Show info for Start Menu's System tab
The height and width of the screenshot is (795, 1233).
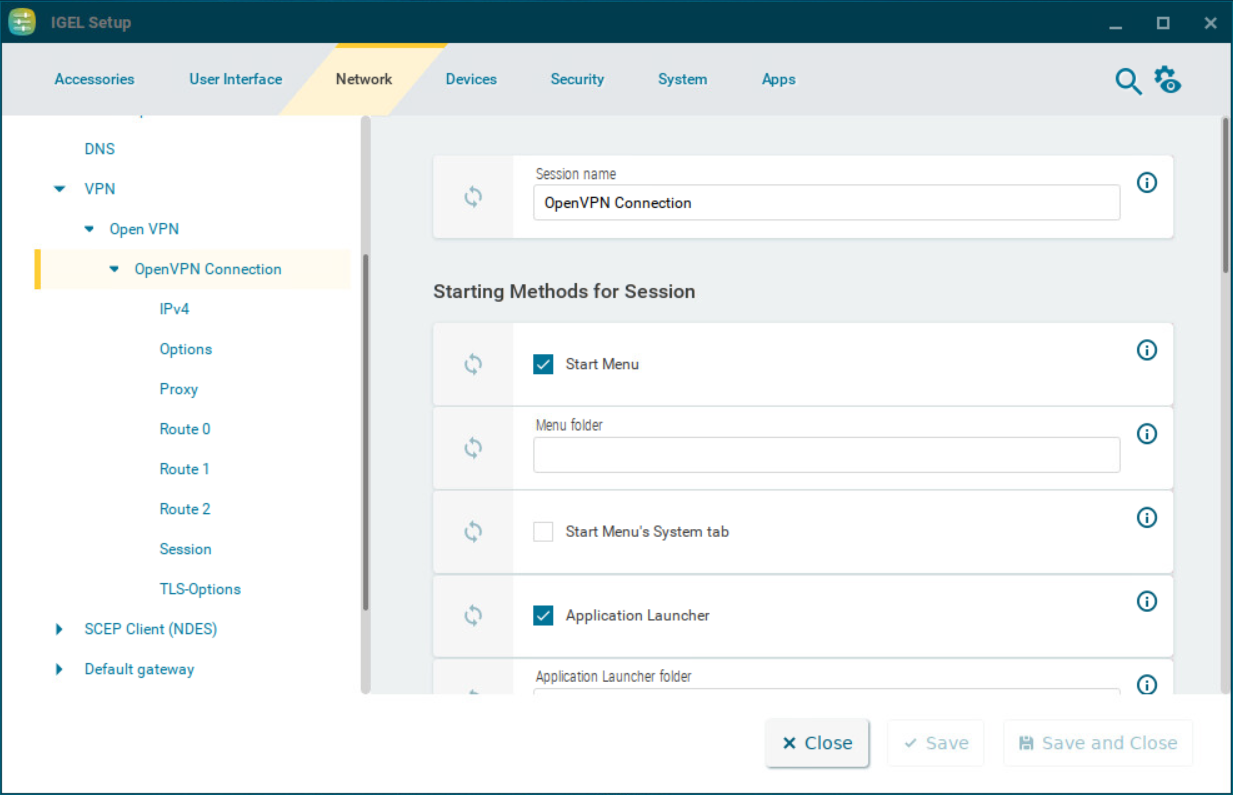point(1147,517)
